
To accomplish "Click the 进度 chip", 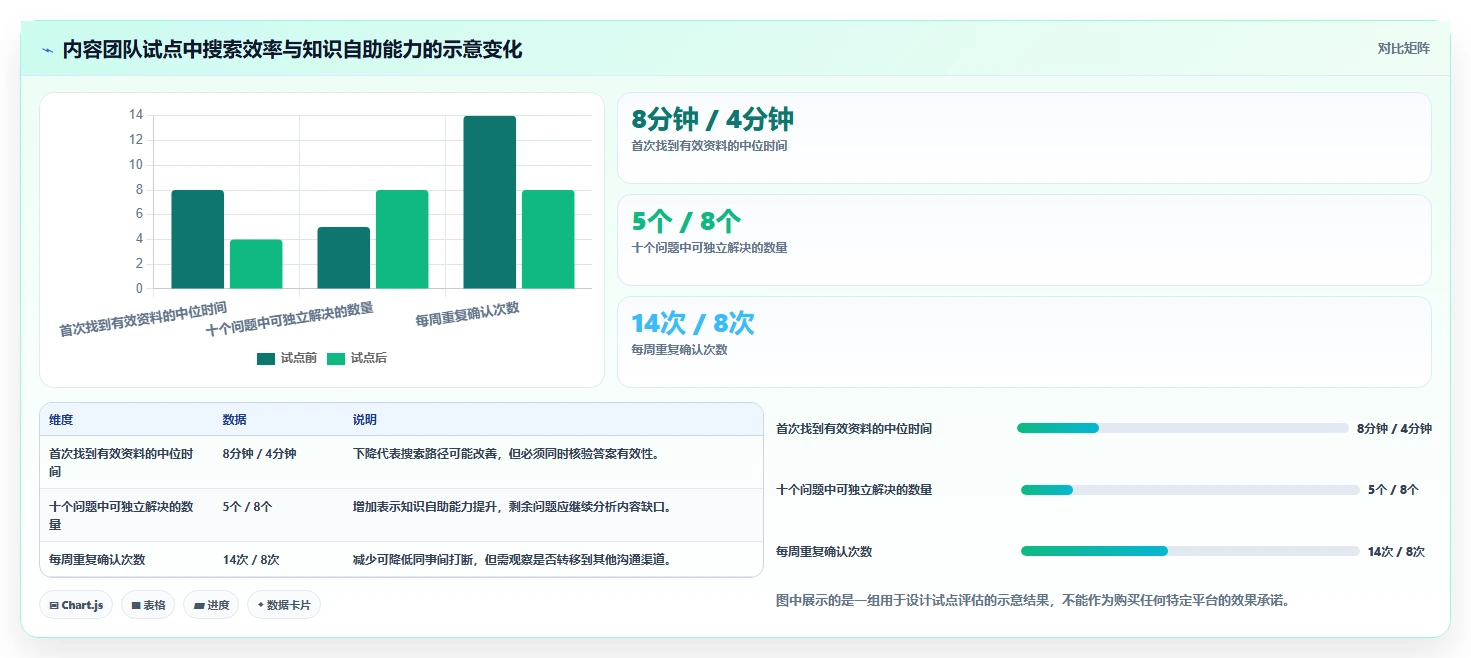I will point(211,605).
